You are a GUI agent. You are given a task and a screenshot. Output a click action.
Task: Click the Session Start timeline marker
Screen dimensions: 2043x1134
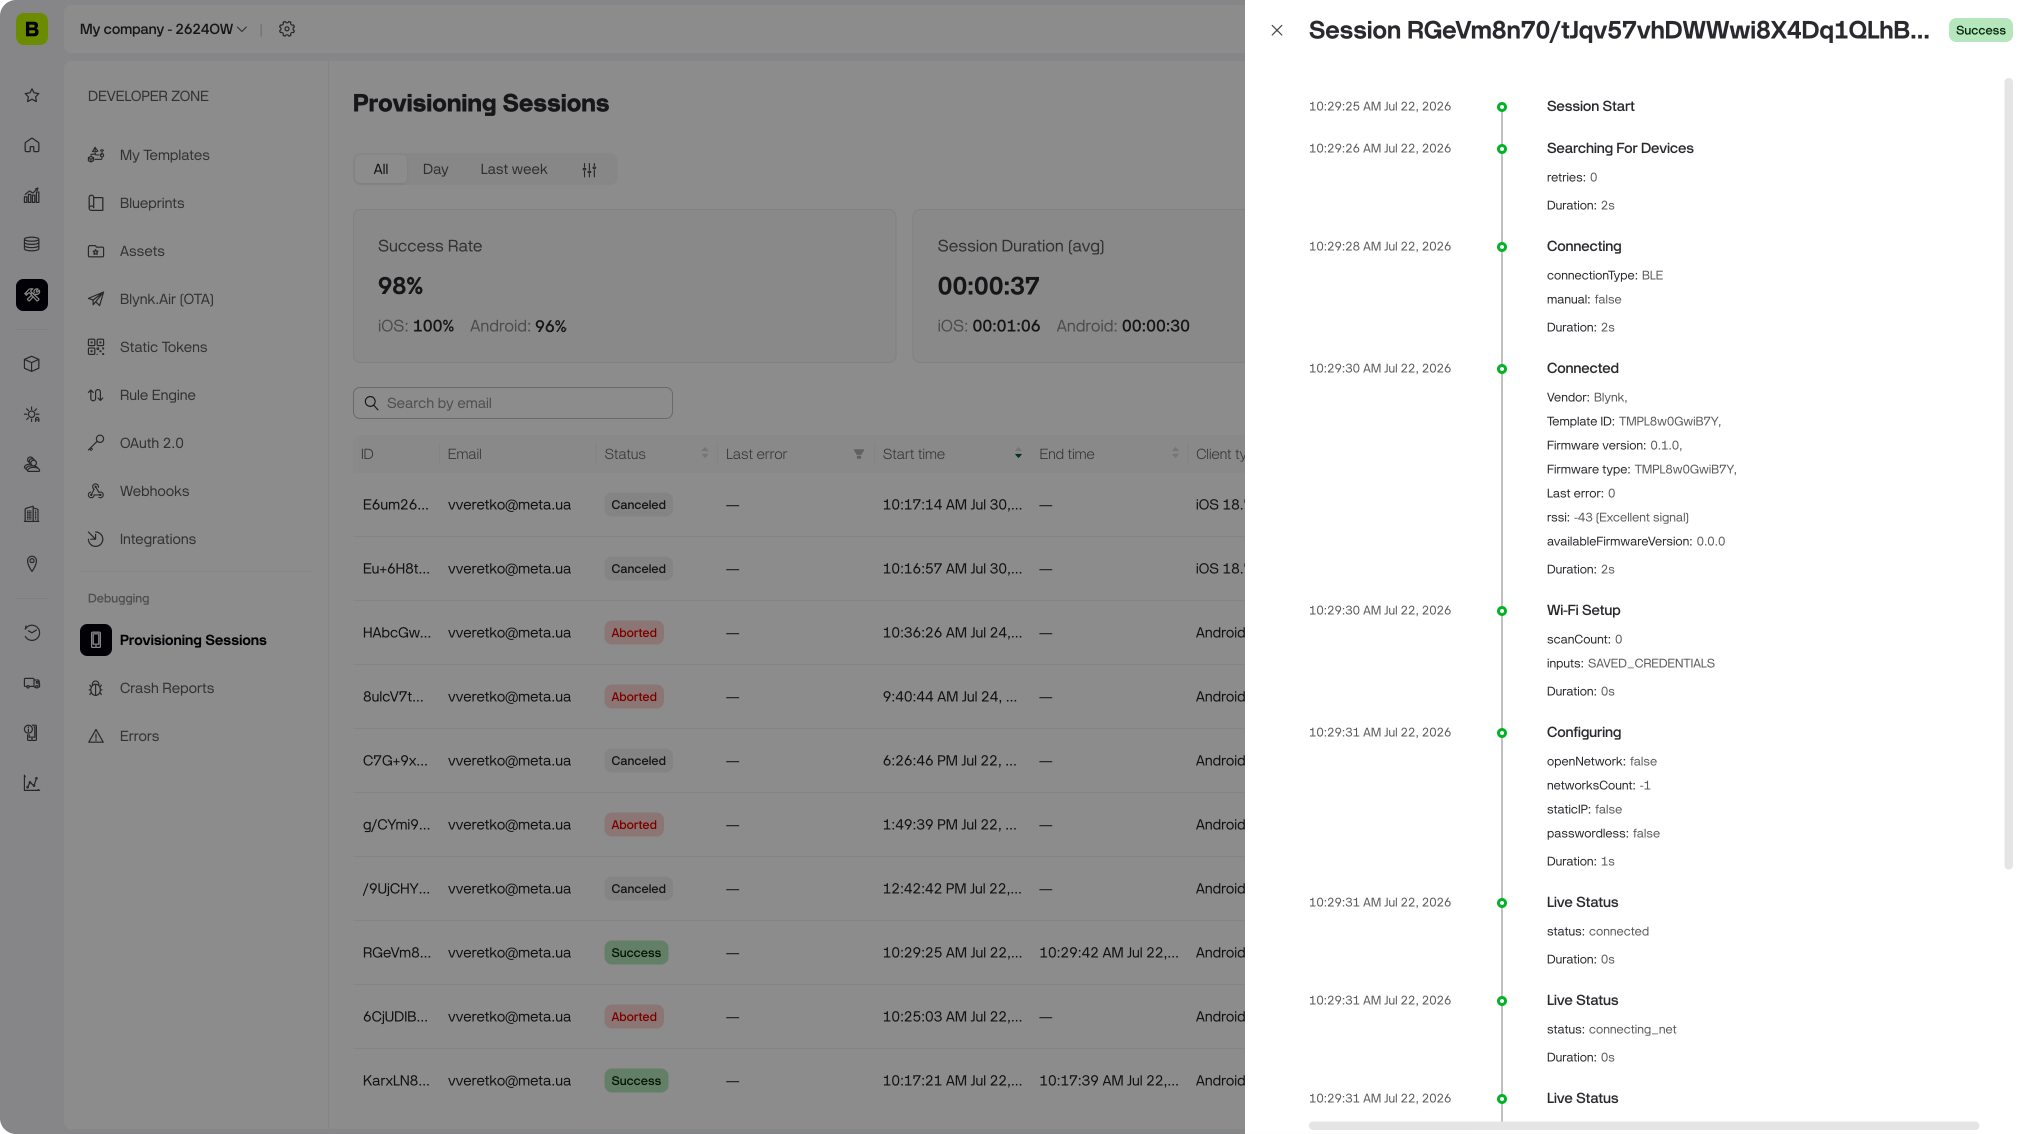coord(1501,107)
